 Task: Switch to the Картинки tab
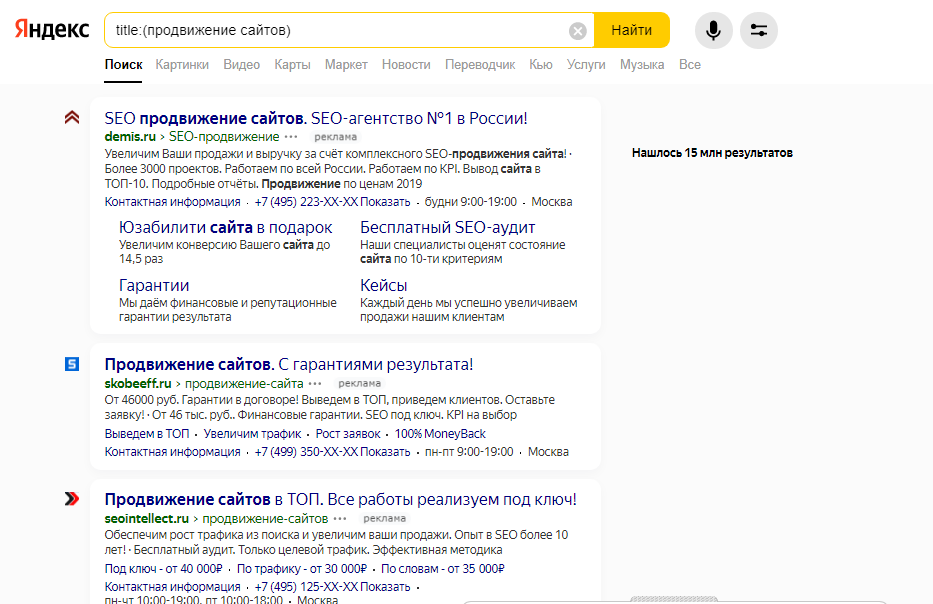coord(182,65)
